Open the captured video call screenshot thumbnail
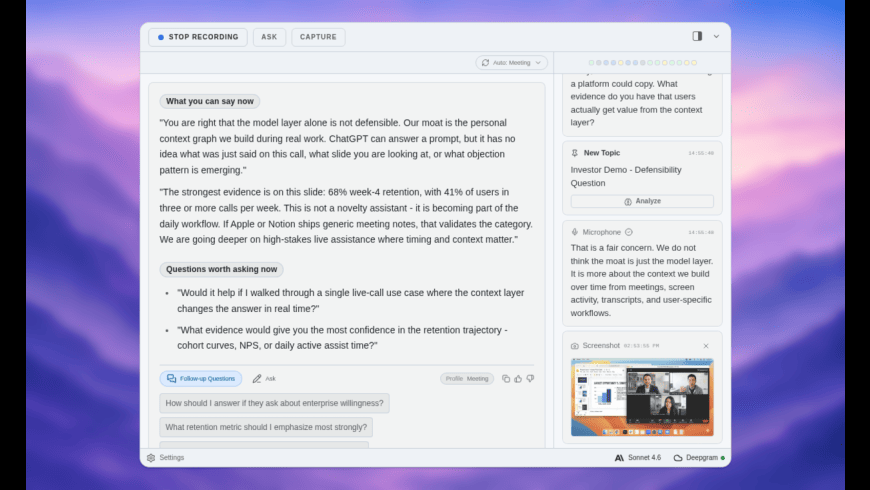This screenshot has width=870, height=490. tap(642, 397)
